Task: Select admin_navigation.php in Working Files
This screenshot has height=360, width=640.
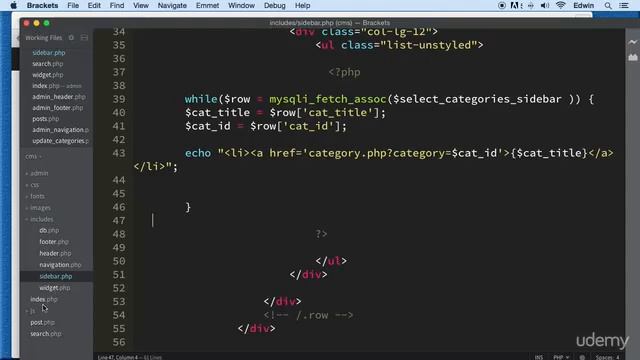Action: tap(60, 130)
